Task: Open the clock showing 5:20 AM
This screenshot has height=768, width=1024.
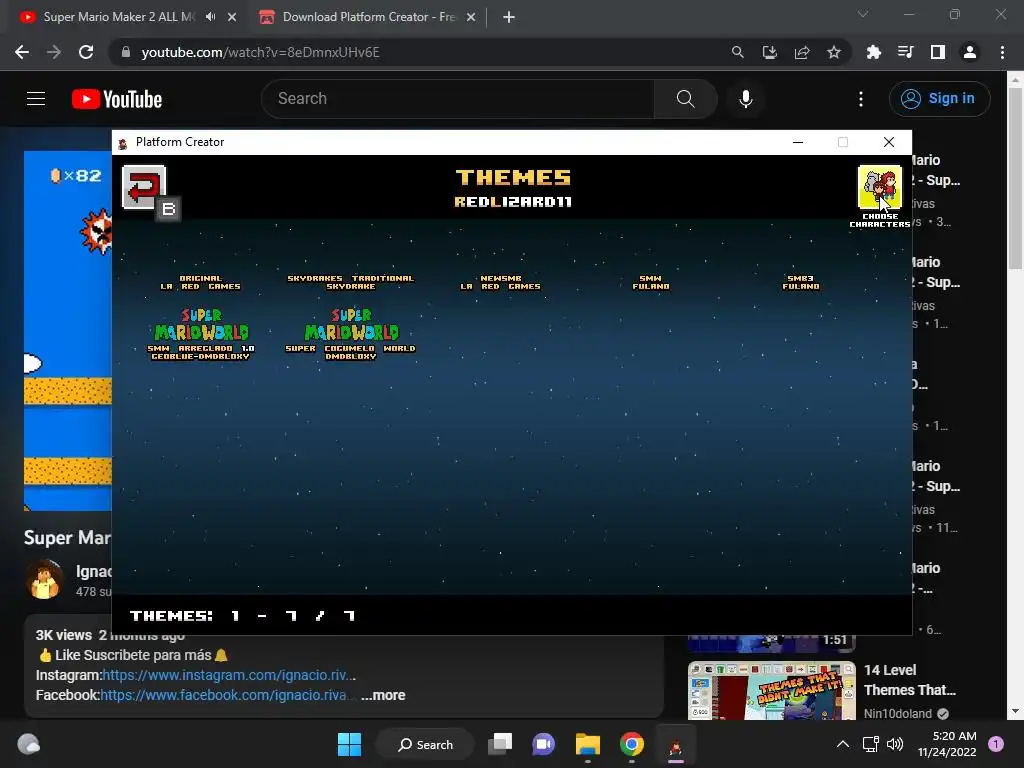Action: coord(947,744)
